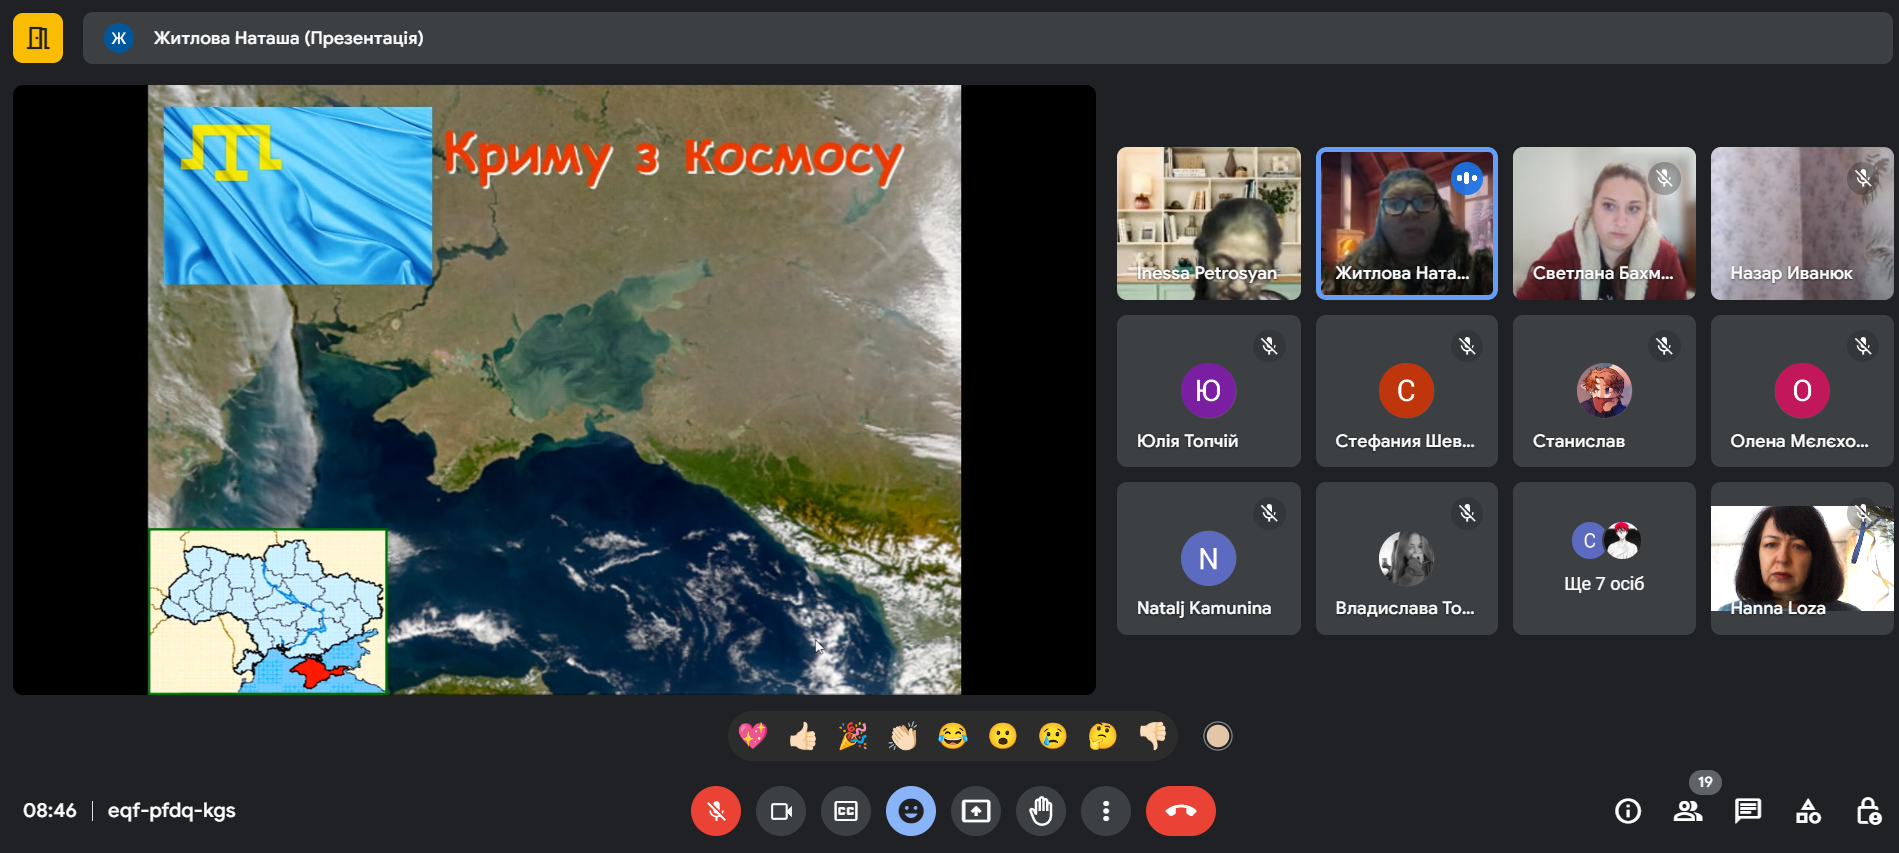This screenshot has height=853, width=1899.
Task: Pick skin tone swatch for reactions
Action: click(1217, 736)
